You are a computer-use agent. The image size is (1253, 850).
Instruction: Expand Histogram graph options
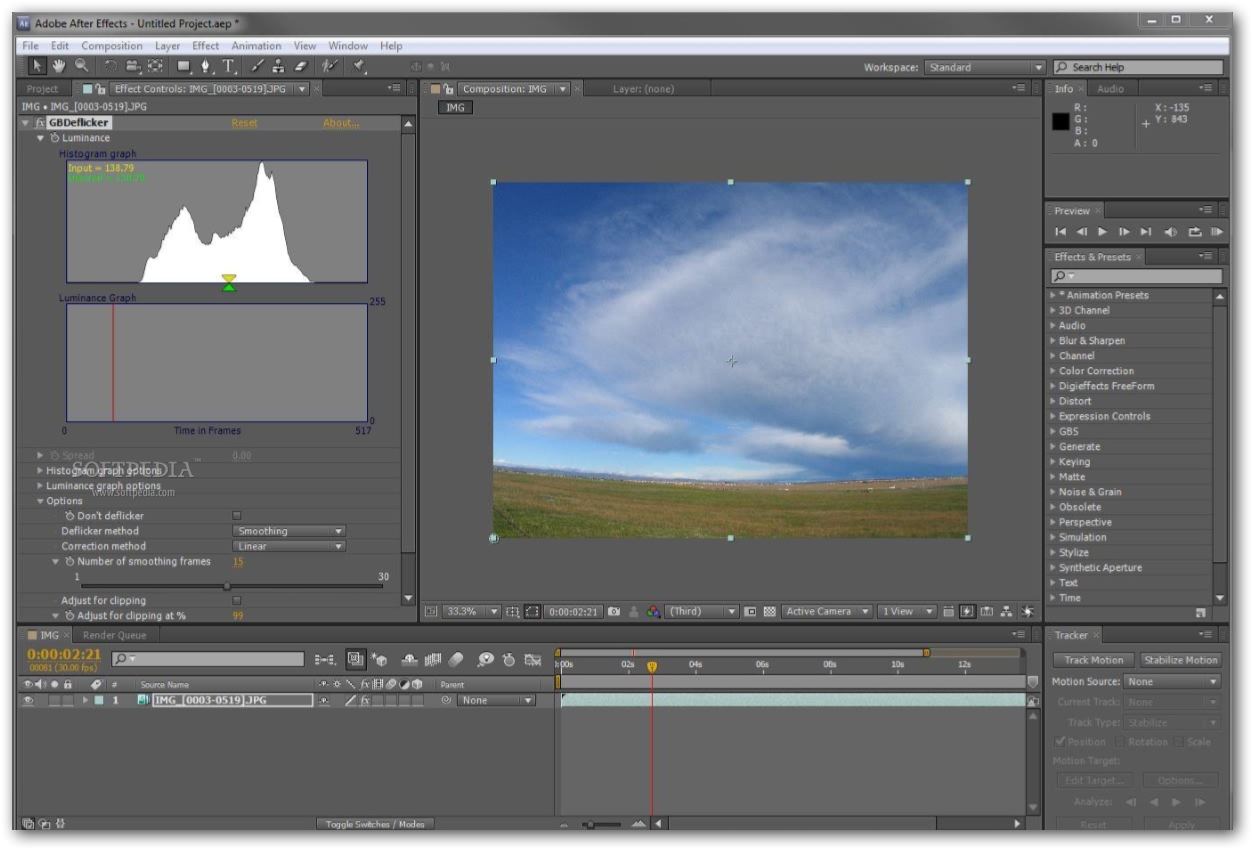pyautogui.click(x=40, y=470)
